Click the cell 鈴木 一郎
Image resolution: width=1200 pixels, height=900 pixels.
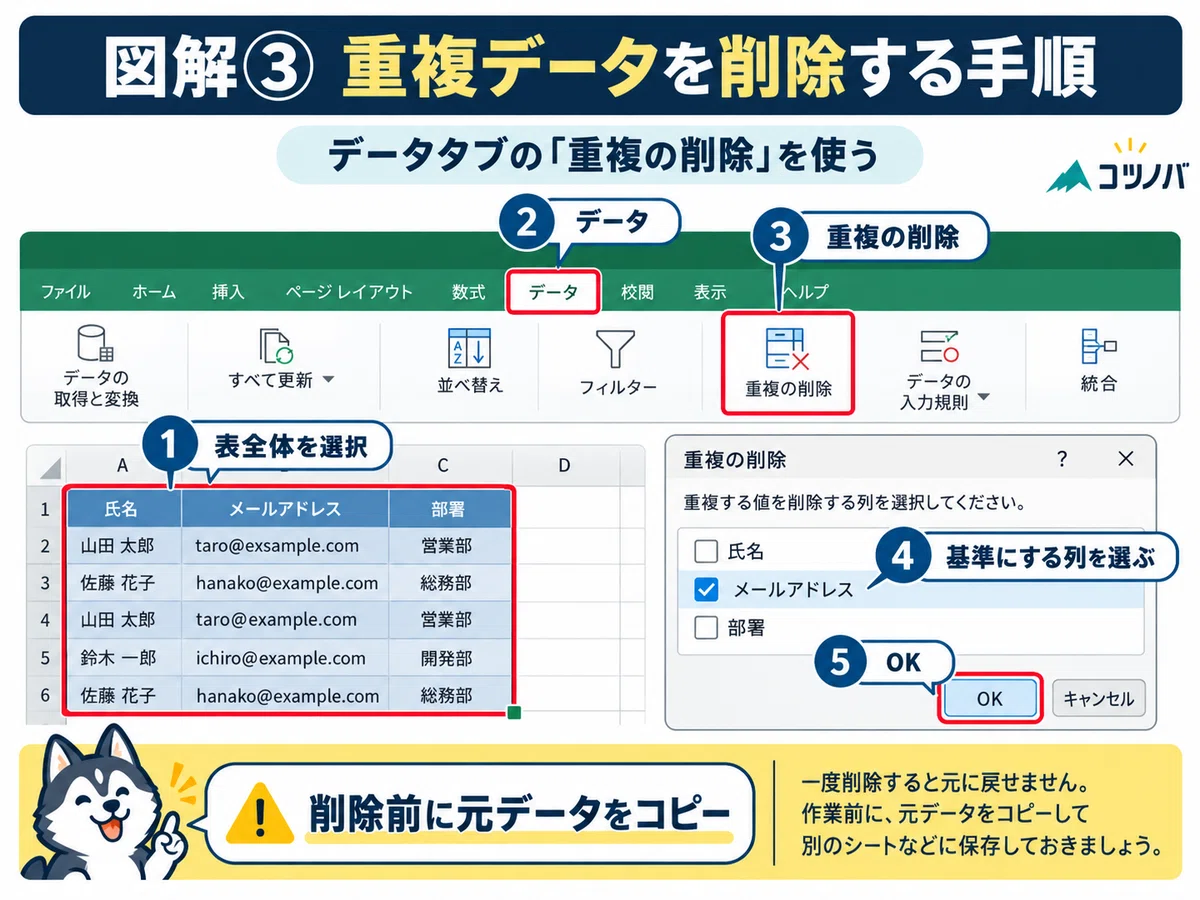(124, 658)
